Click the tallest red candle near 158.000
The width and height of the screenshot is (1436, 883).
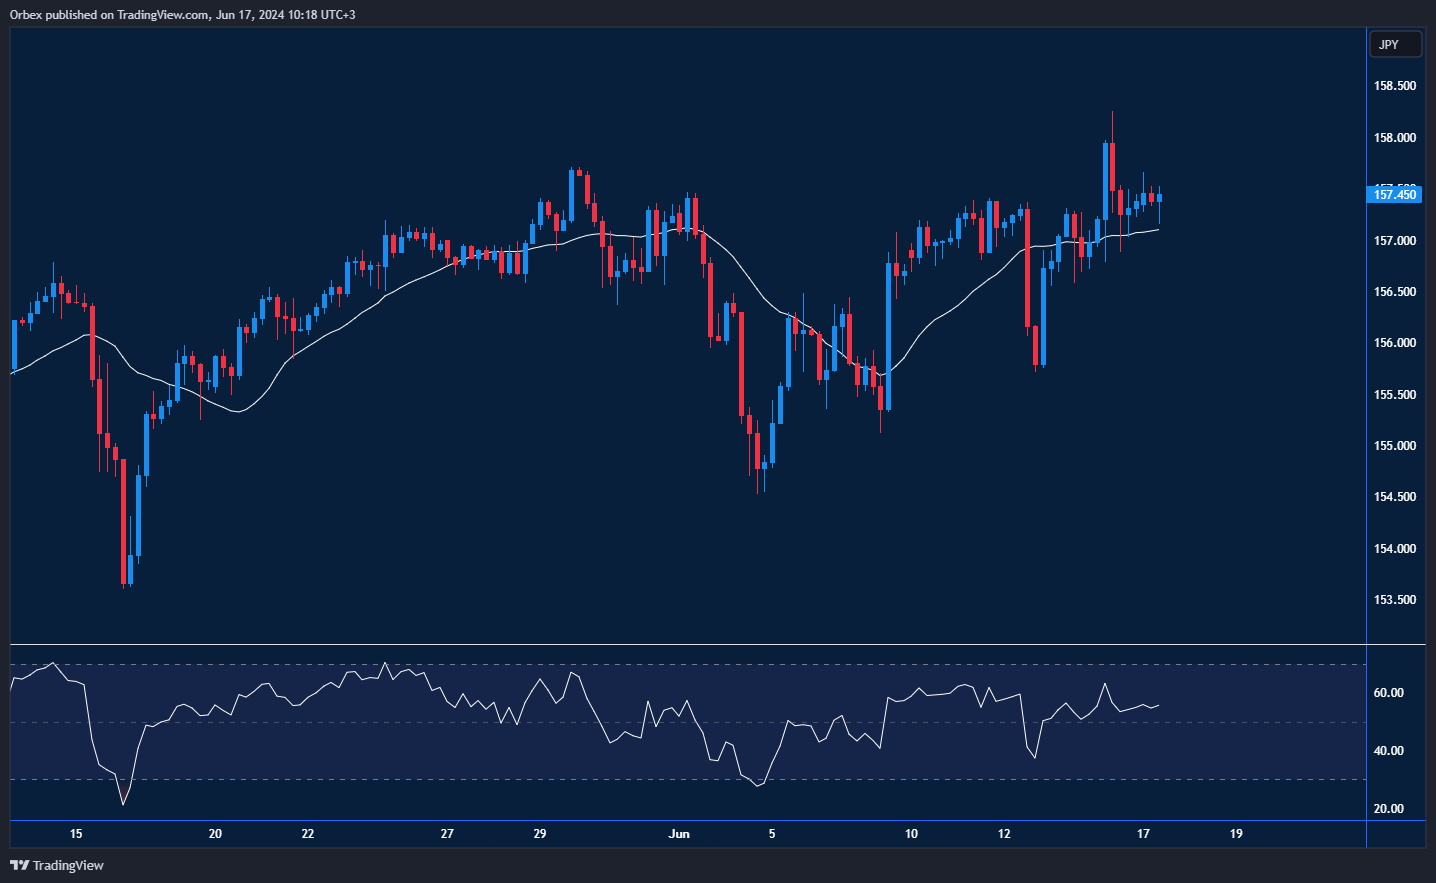(x=1112, y=166)
